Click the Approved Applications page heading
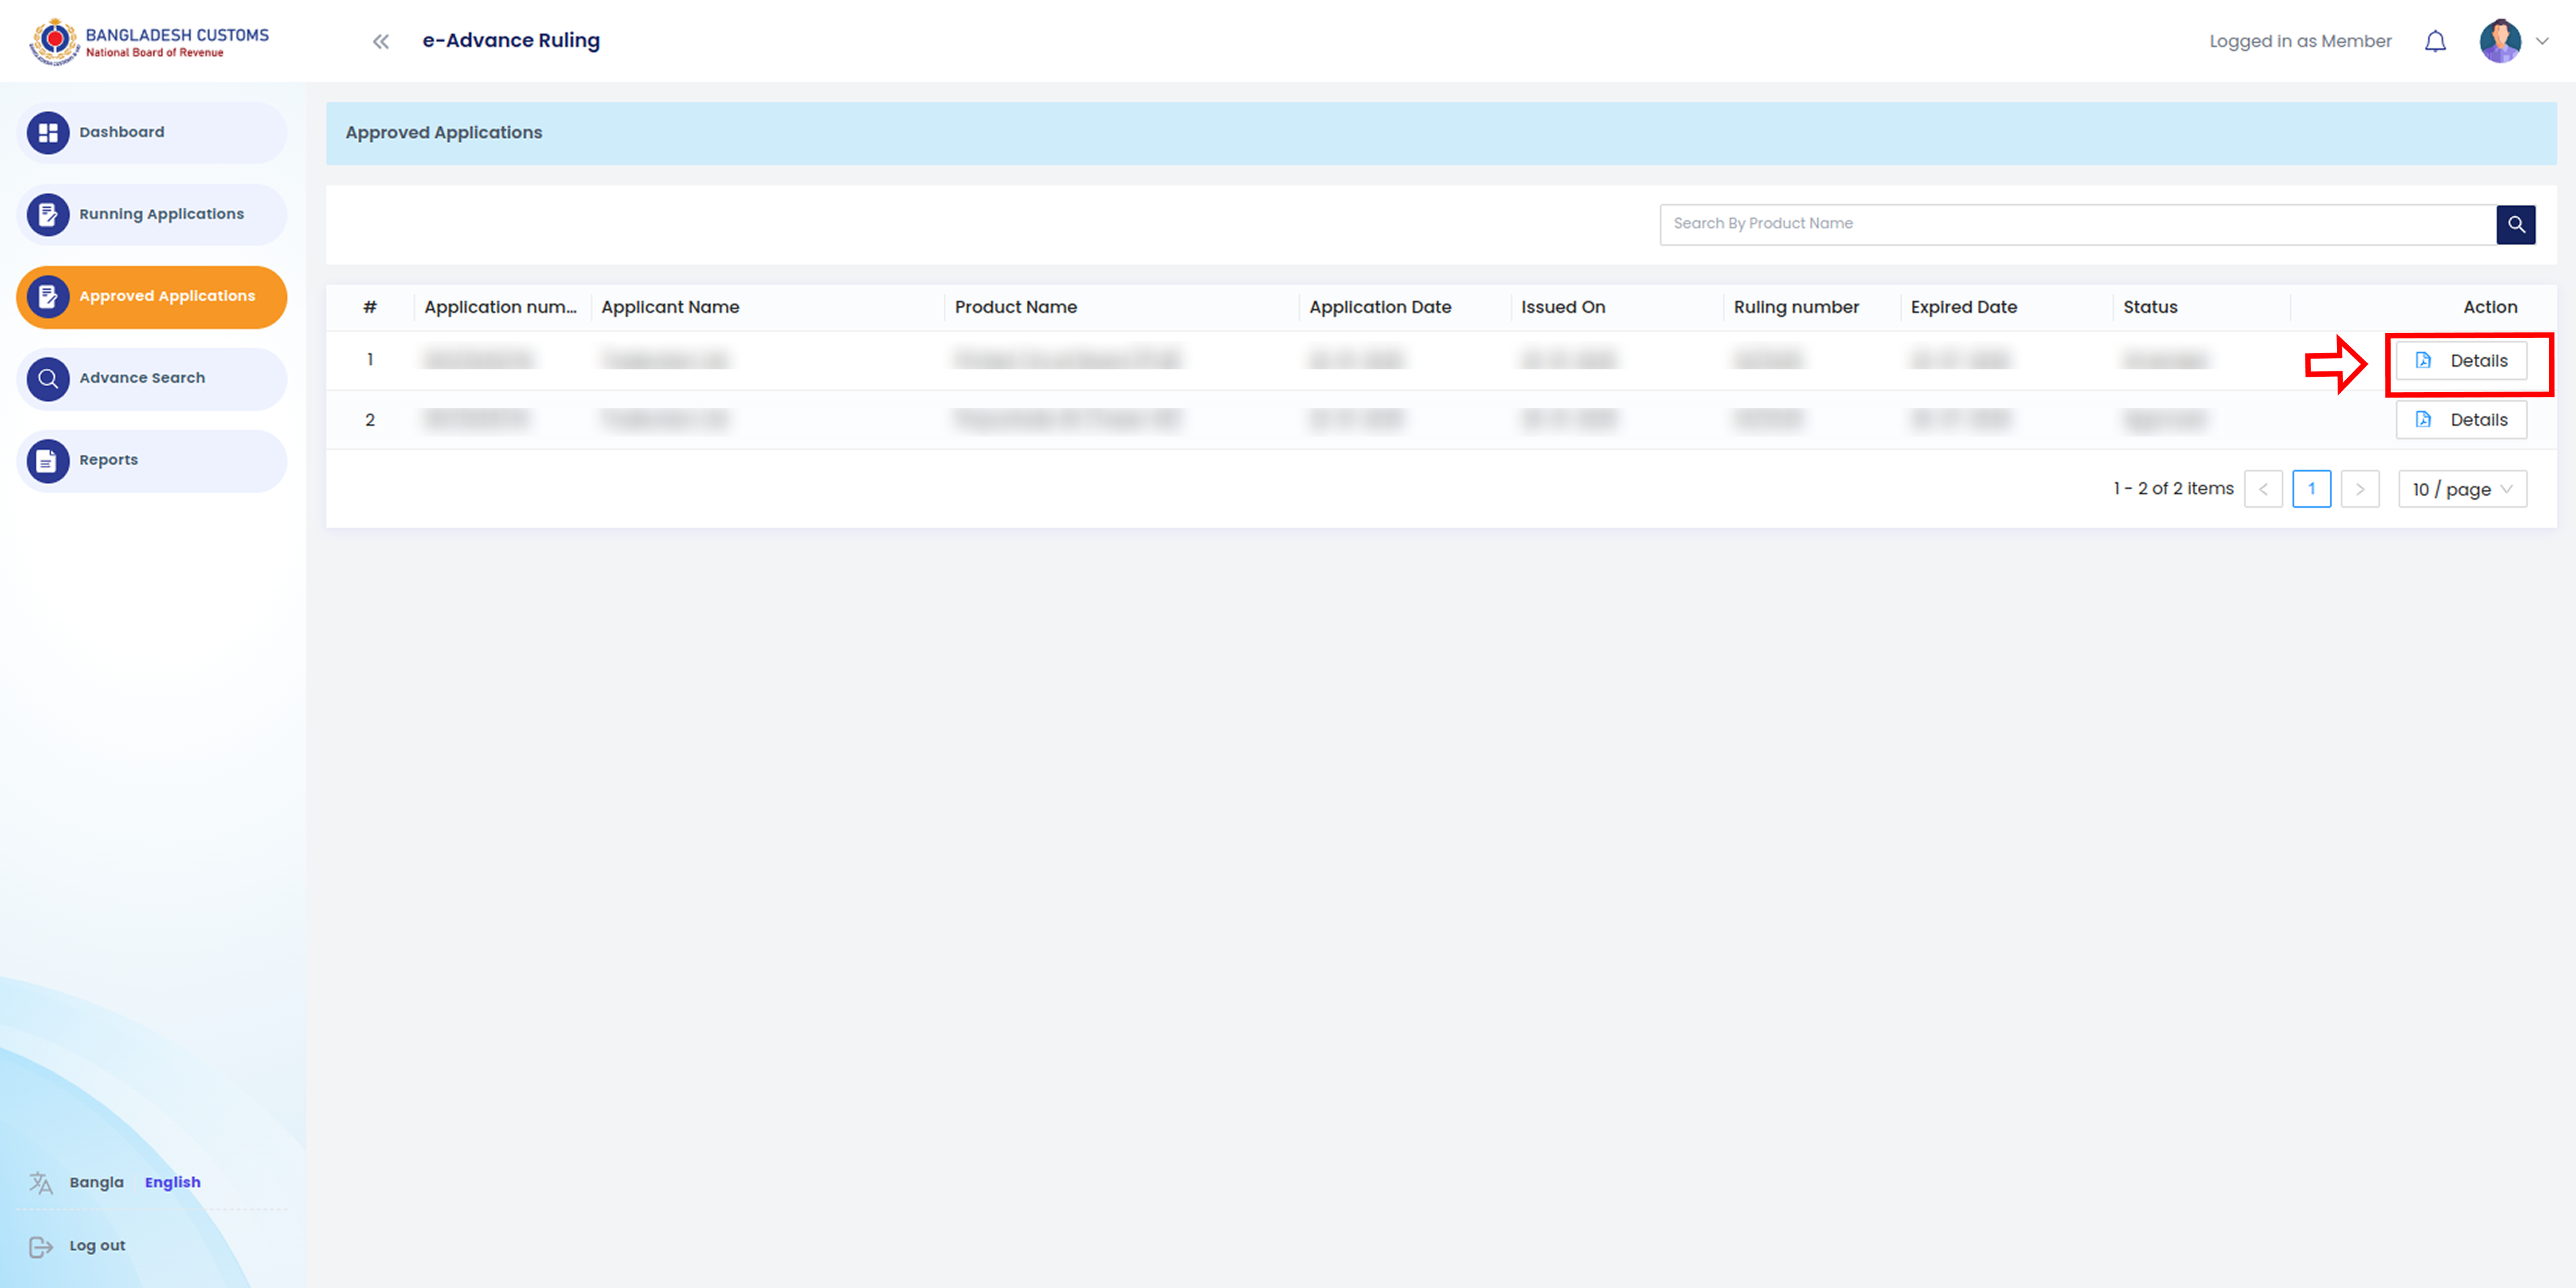Viewport: 2576px width, 1288px height. tap(444, 132)
